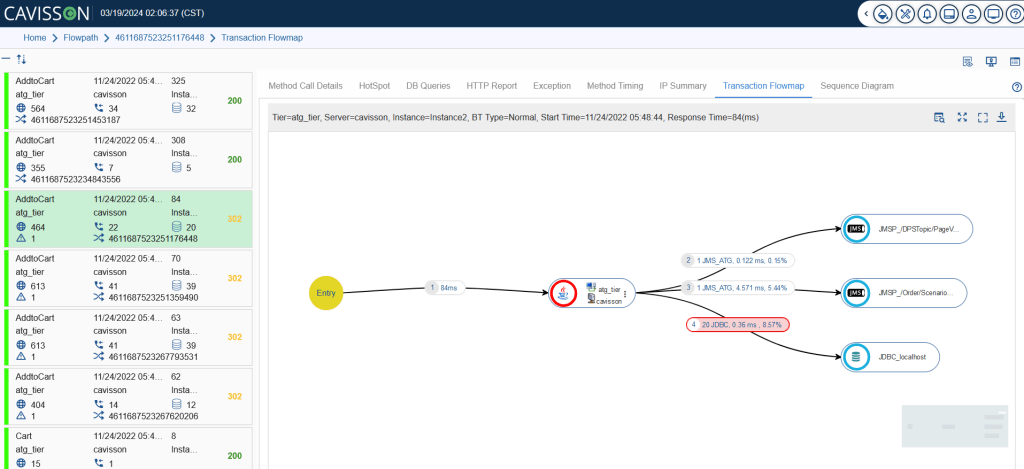Enter fullscreen view of the flowmap
Viewport: 1024px width, 469px height.
(983, 117)
